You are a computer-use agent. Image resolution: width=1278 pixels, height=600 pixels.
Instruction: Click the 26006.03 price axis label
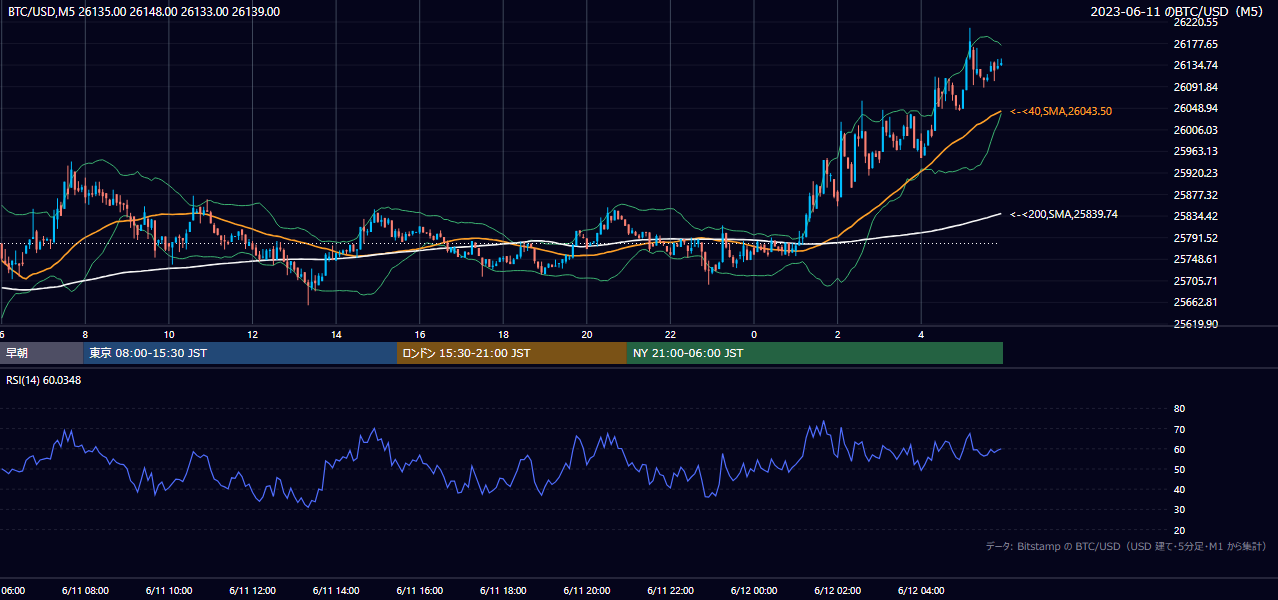1195,130
